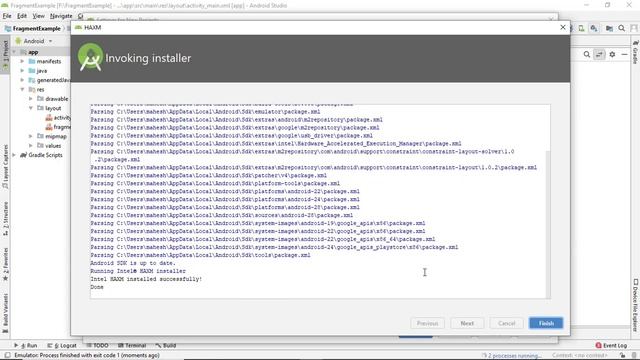Click 'Intel HAXM installed successfully!' log line
This screenshot has height=360, width=640.
pos(146,279)
